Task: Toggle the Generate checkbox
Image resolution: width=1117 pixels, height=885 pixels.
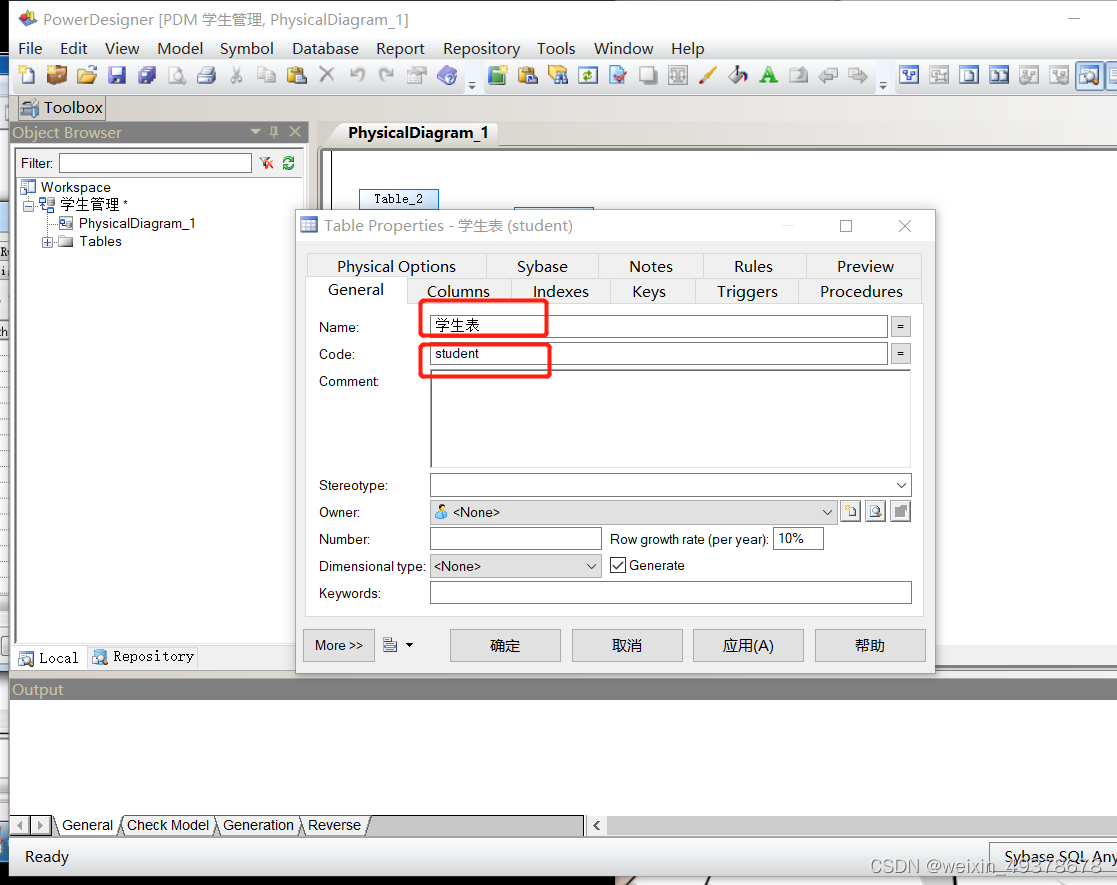Action: [x=618, y=565]
